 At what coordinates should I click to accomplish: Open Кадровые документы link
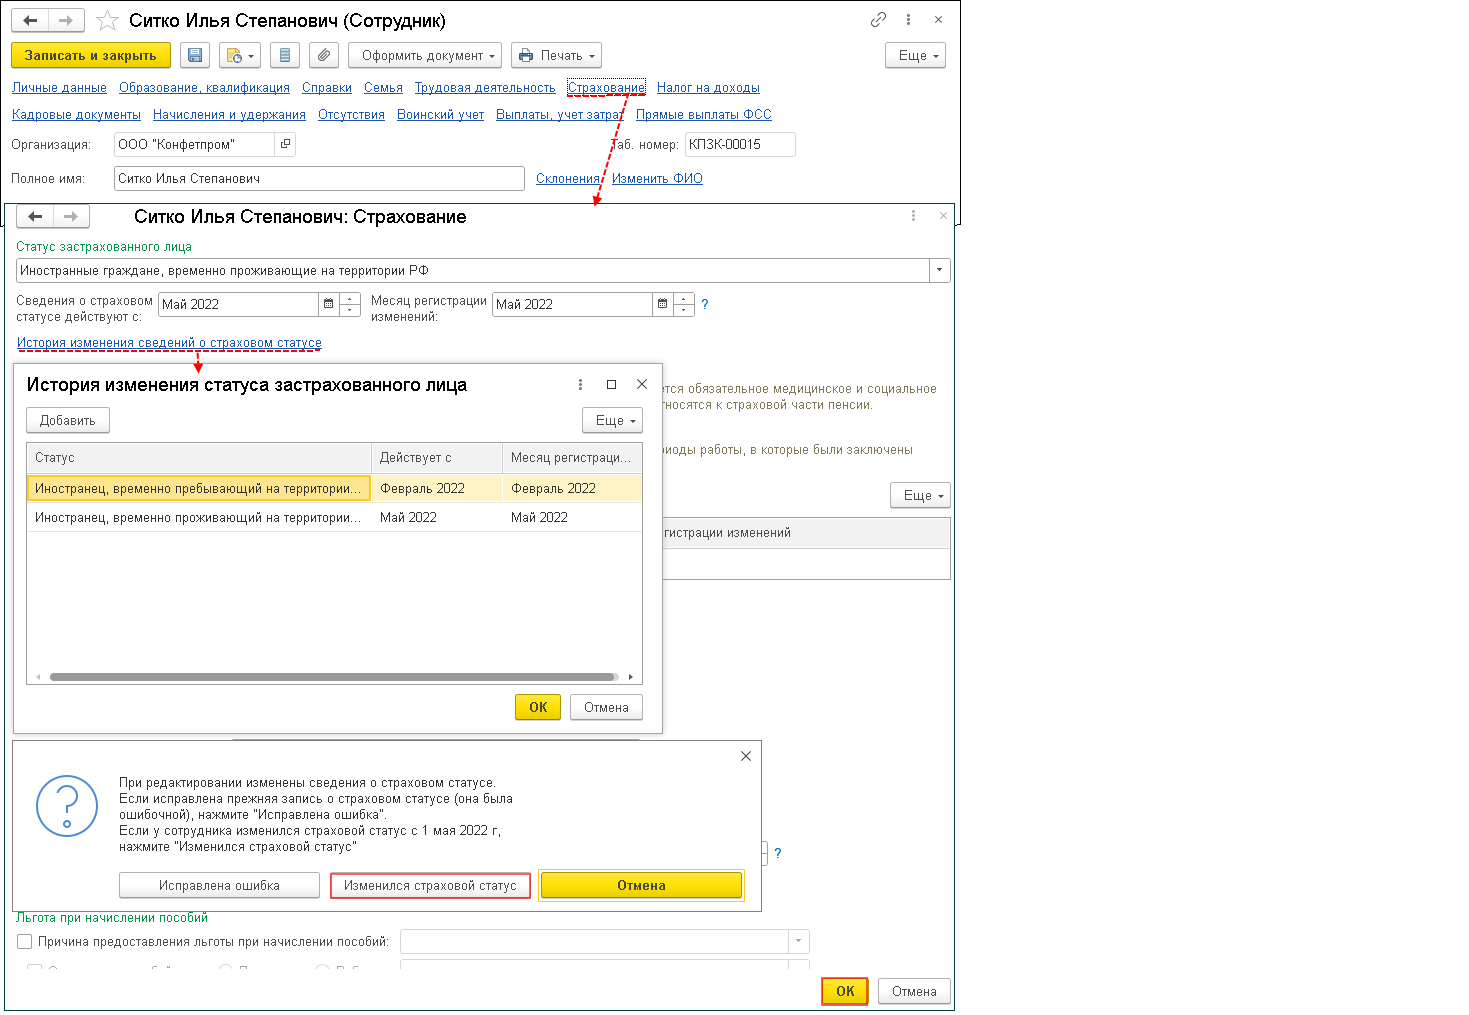76,115
